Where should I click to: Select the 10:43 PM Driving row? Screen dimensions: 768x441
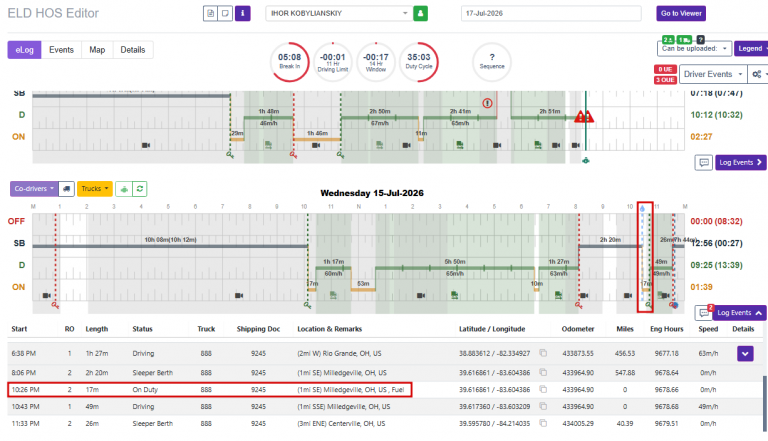384,406
